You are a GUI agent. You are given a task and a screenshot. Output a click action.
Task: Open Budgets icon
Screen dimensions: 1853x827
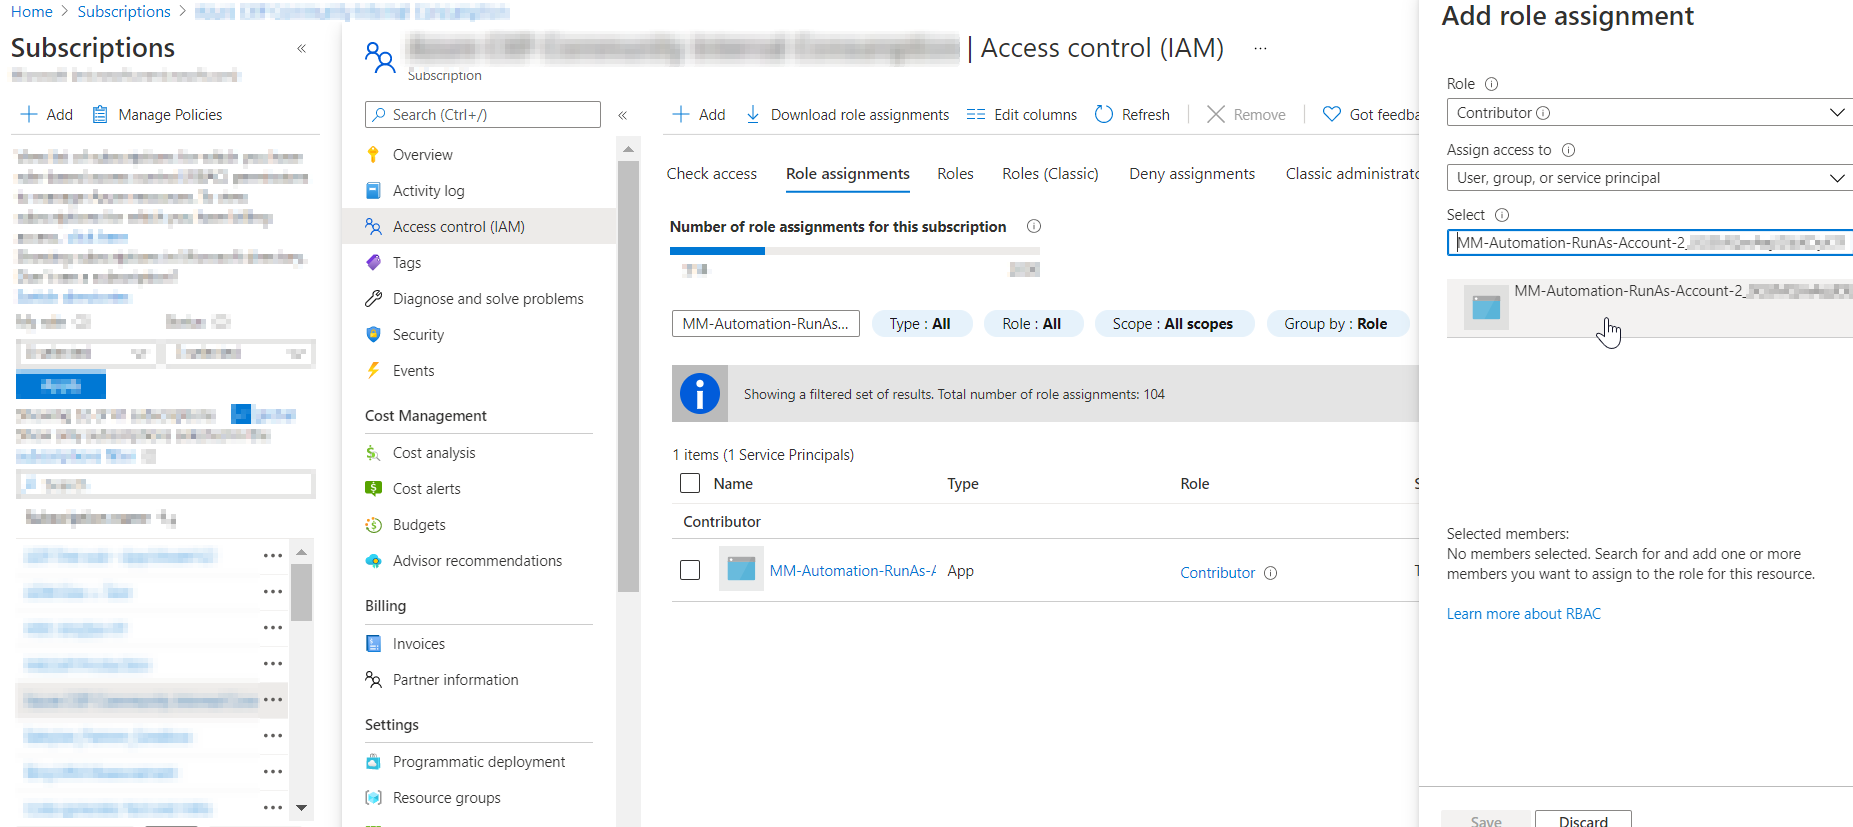373,525
